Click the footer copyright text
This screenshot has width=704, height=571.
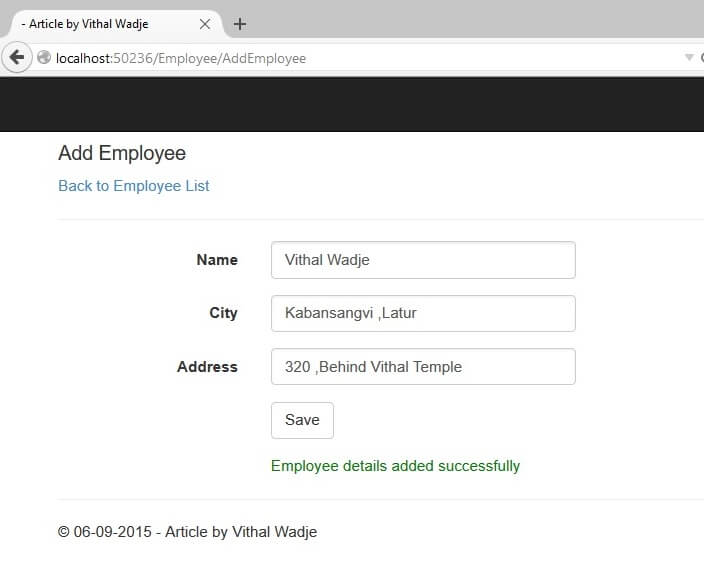coord(187,532)
